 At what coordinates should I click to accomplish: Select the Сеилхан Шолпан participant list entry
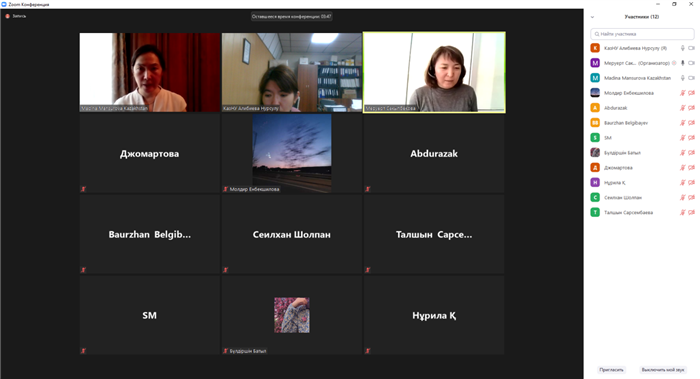pos(642,197)
